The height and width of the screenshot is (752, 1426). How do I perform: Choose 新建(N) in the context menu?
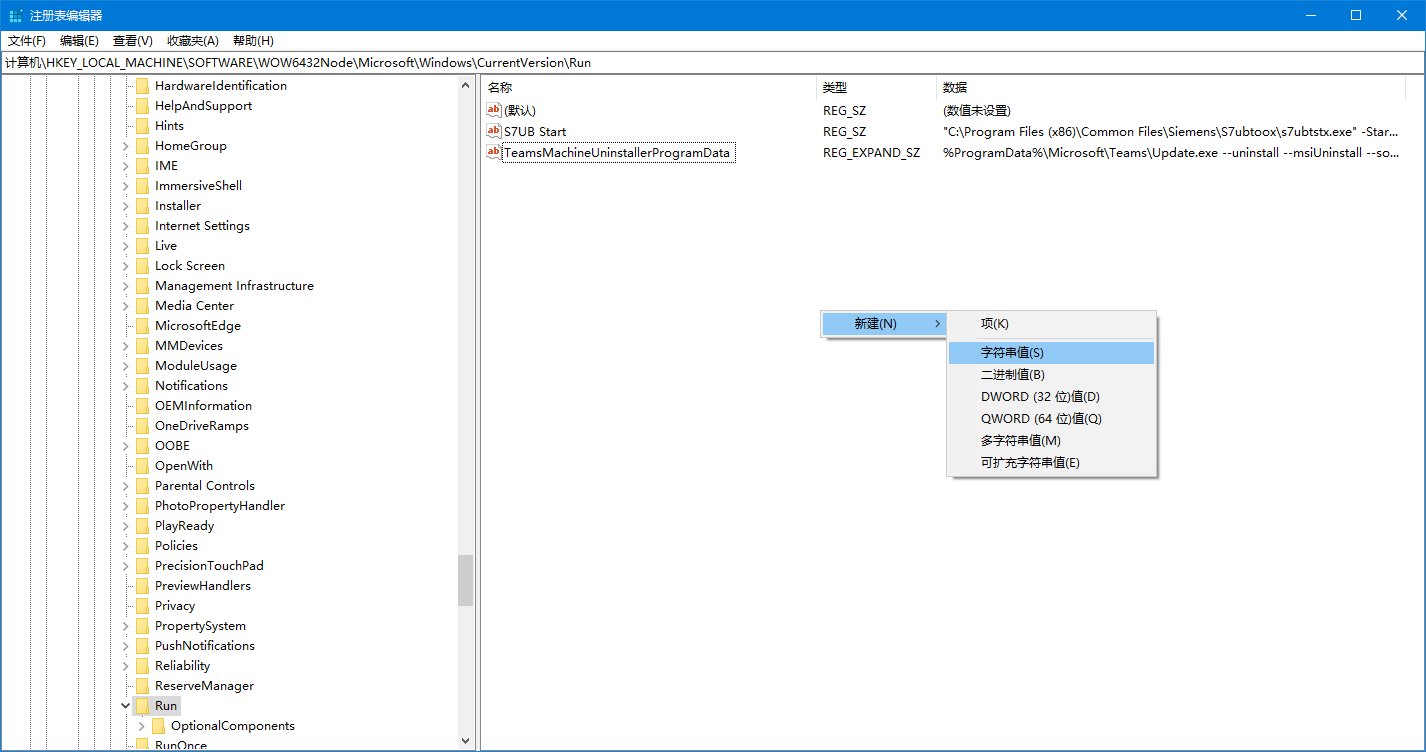884,324
